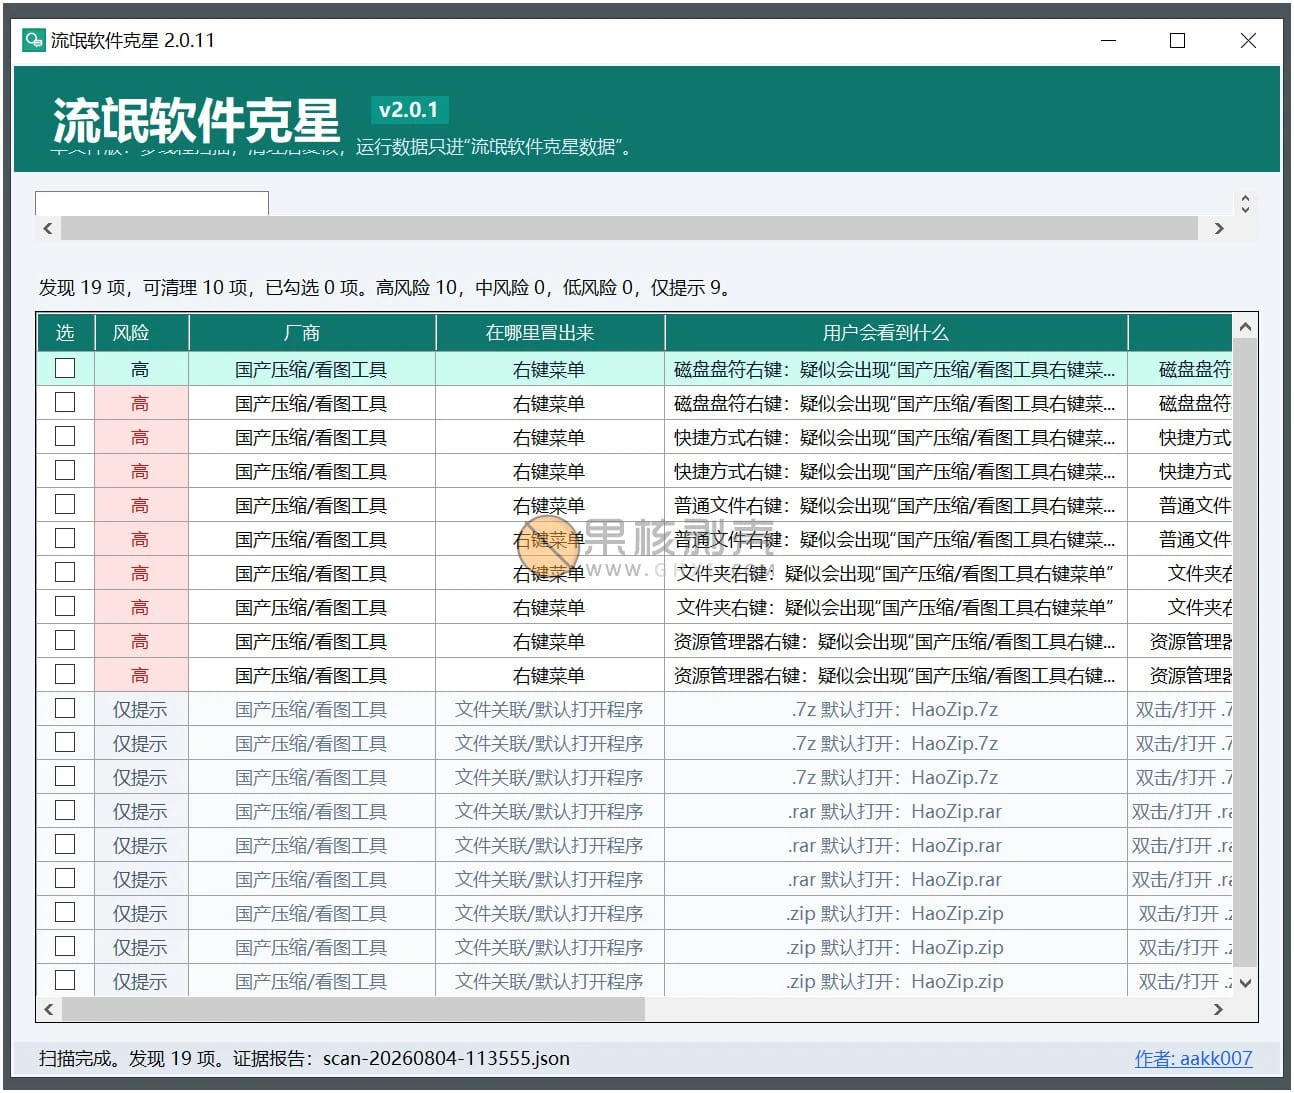Click the results table's horizontal scrollbar left arrow

[x=48, y=1009]
